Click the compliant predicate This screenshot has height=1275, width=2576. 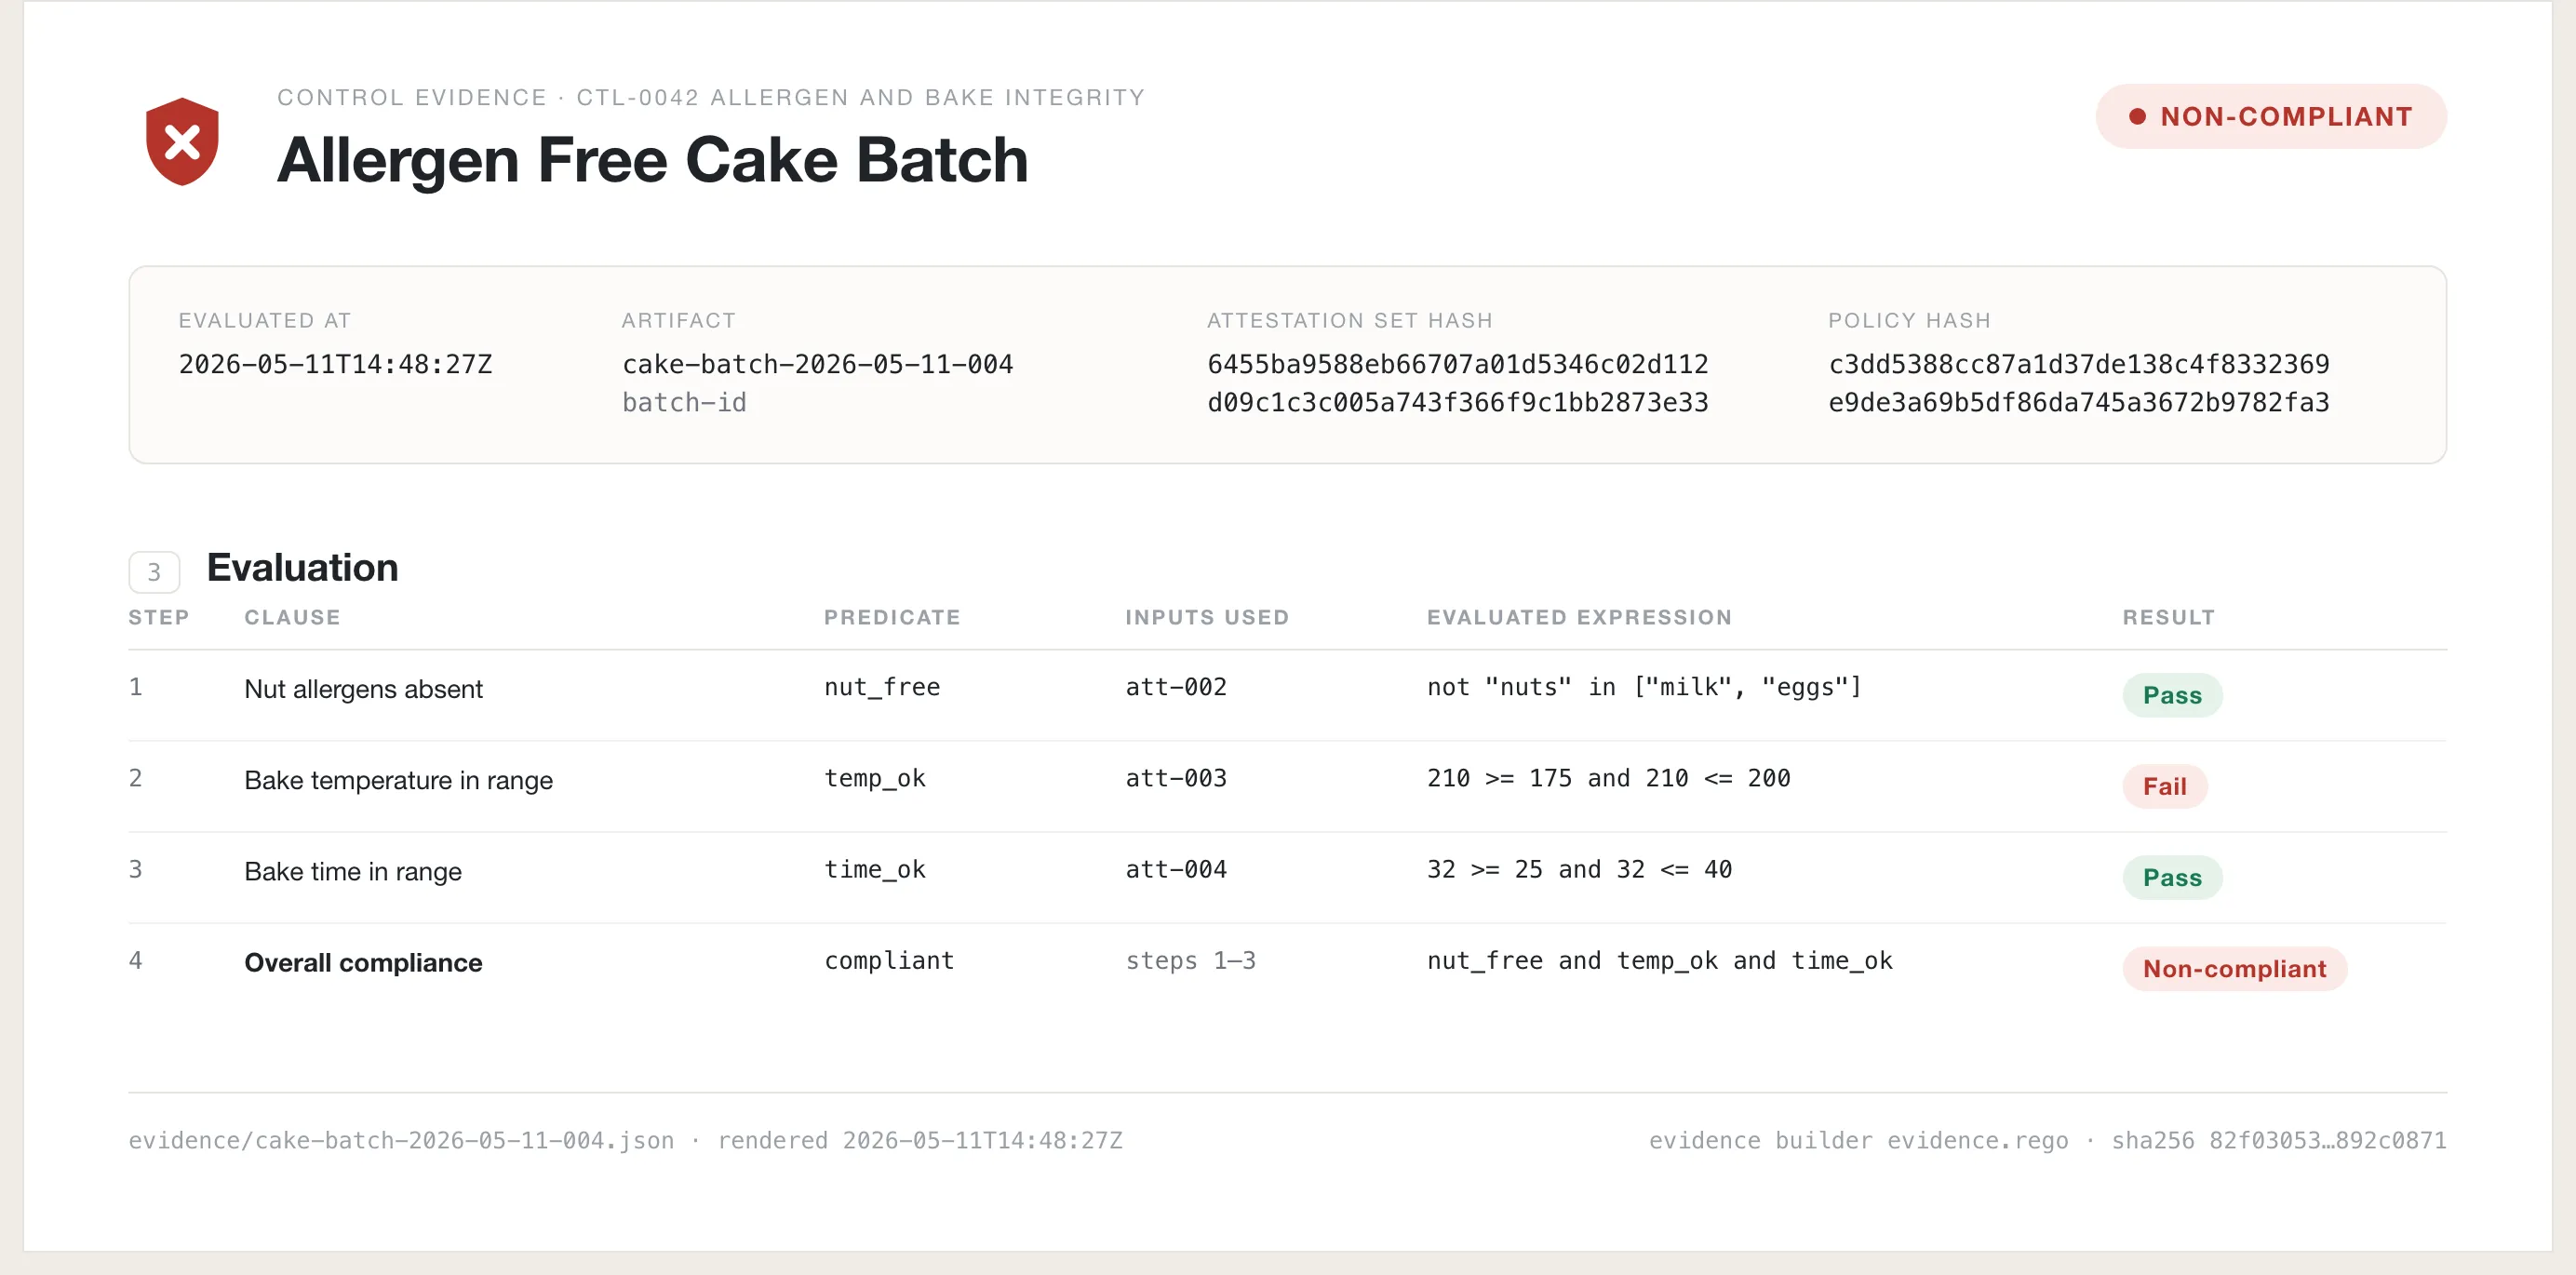888,960
